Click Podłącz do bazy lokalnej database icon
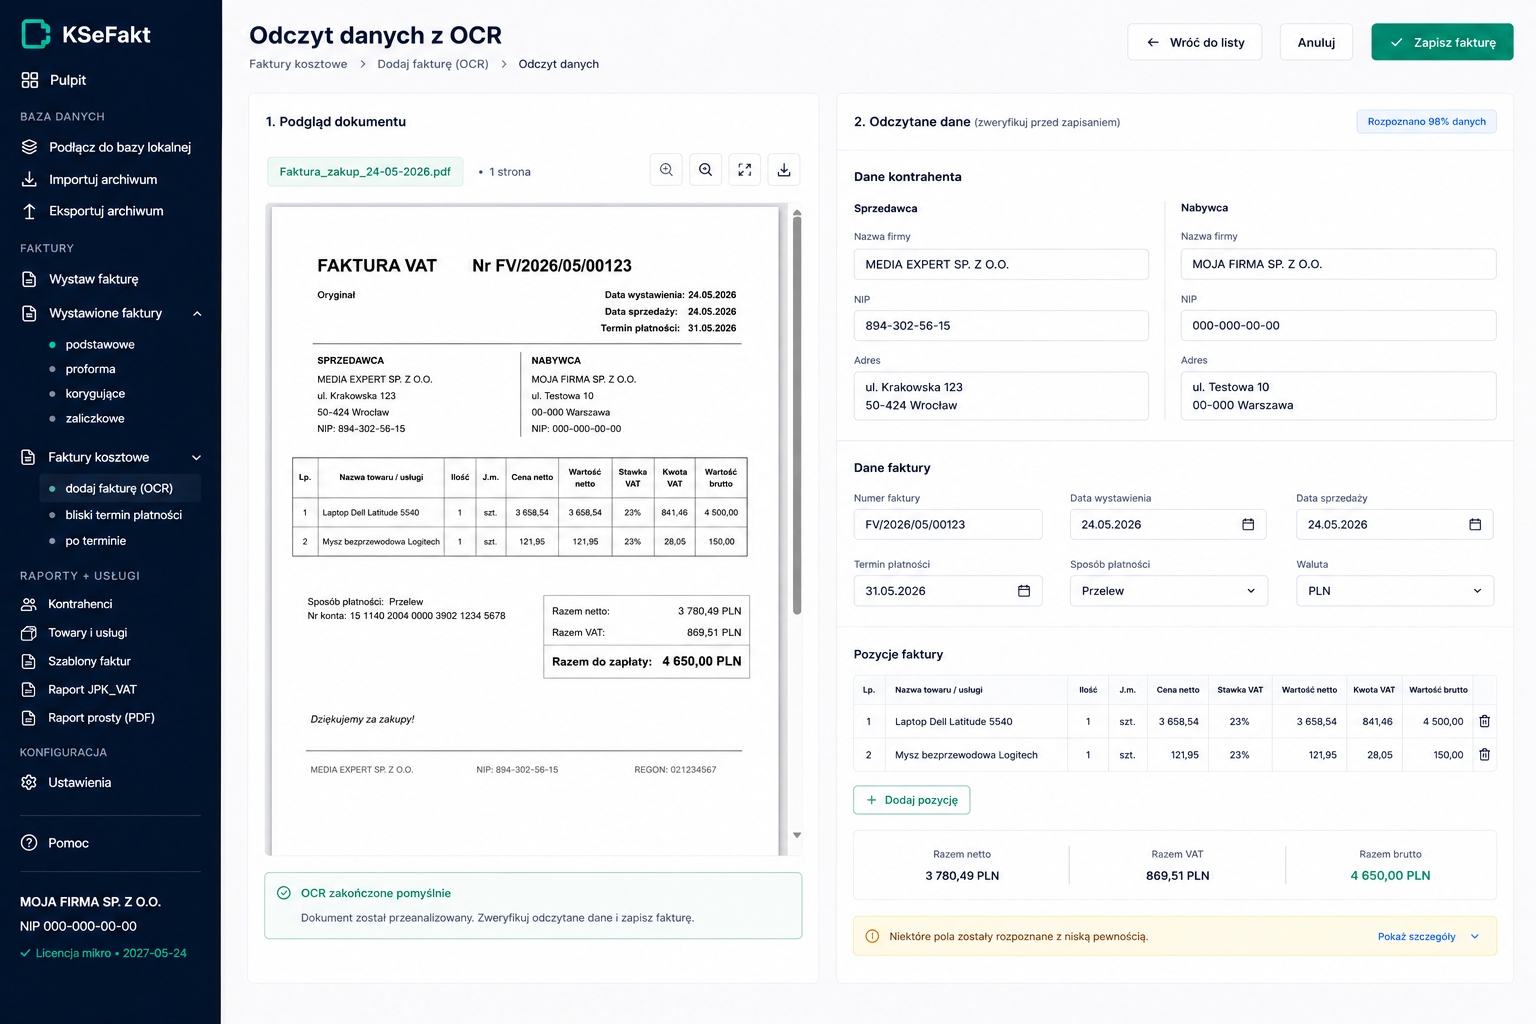The height and width of the screenshot is (1024, 1536). tap(29, 147)
